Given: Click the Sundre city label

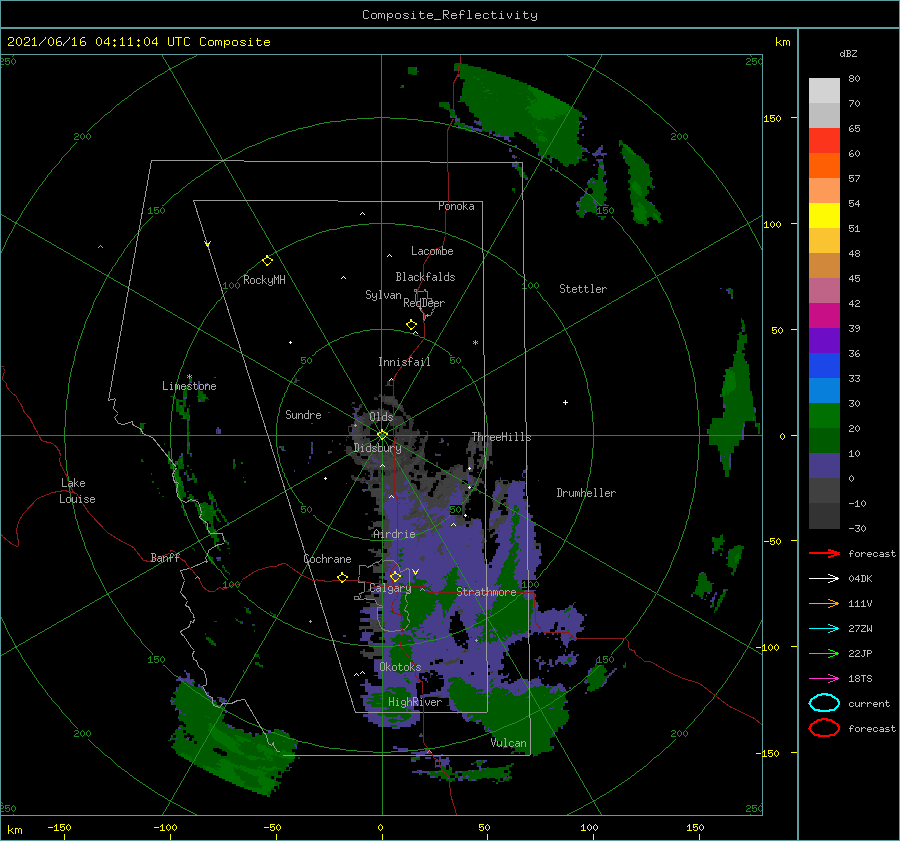Looking at the screenshot, I should 303,414.
